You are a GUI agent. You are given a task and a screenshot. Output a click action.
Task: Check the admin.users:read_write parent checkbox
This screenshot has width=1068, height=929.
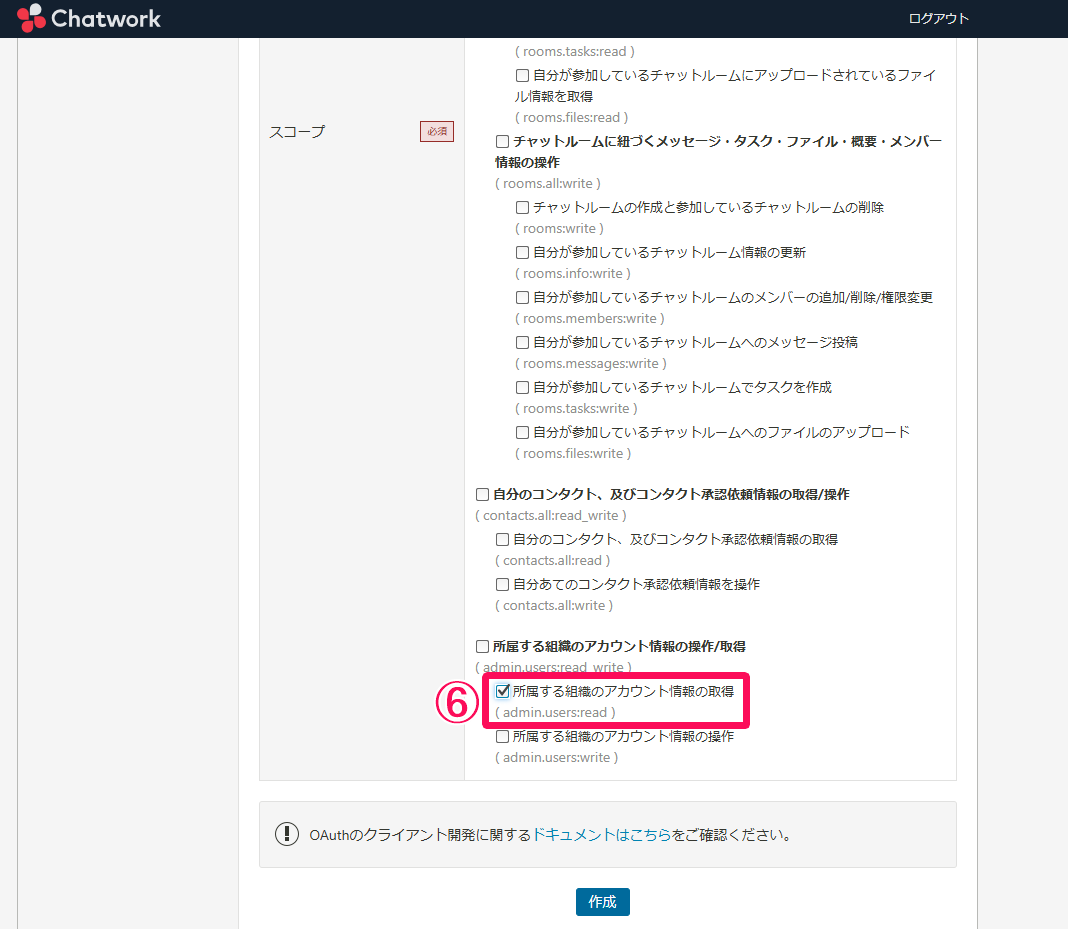(482, 646)
